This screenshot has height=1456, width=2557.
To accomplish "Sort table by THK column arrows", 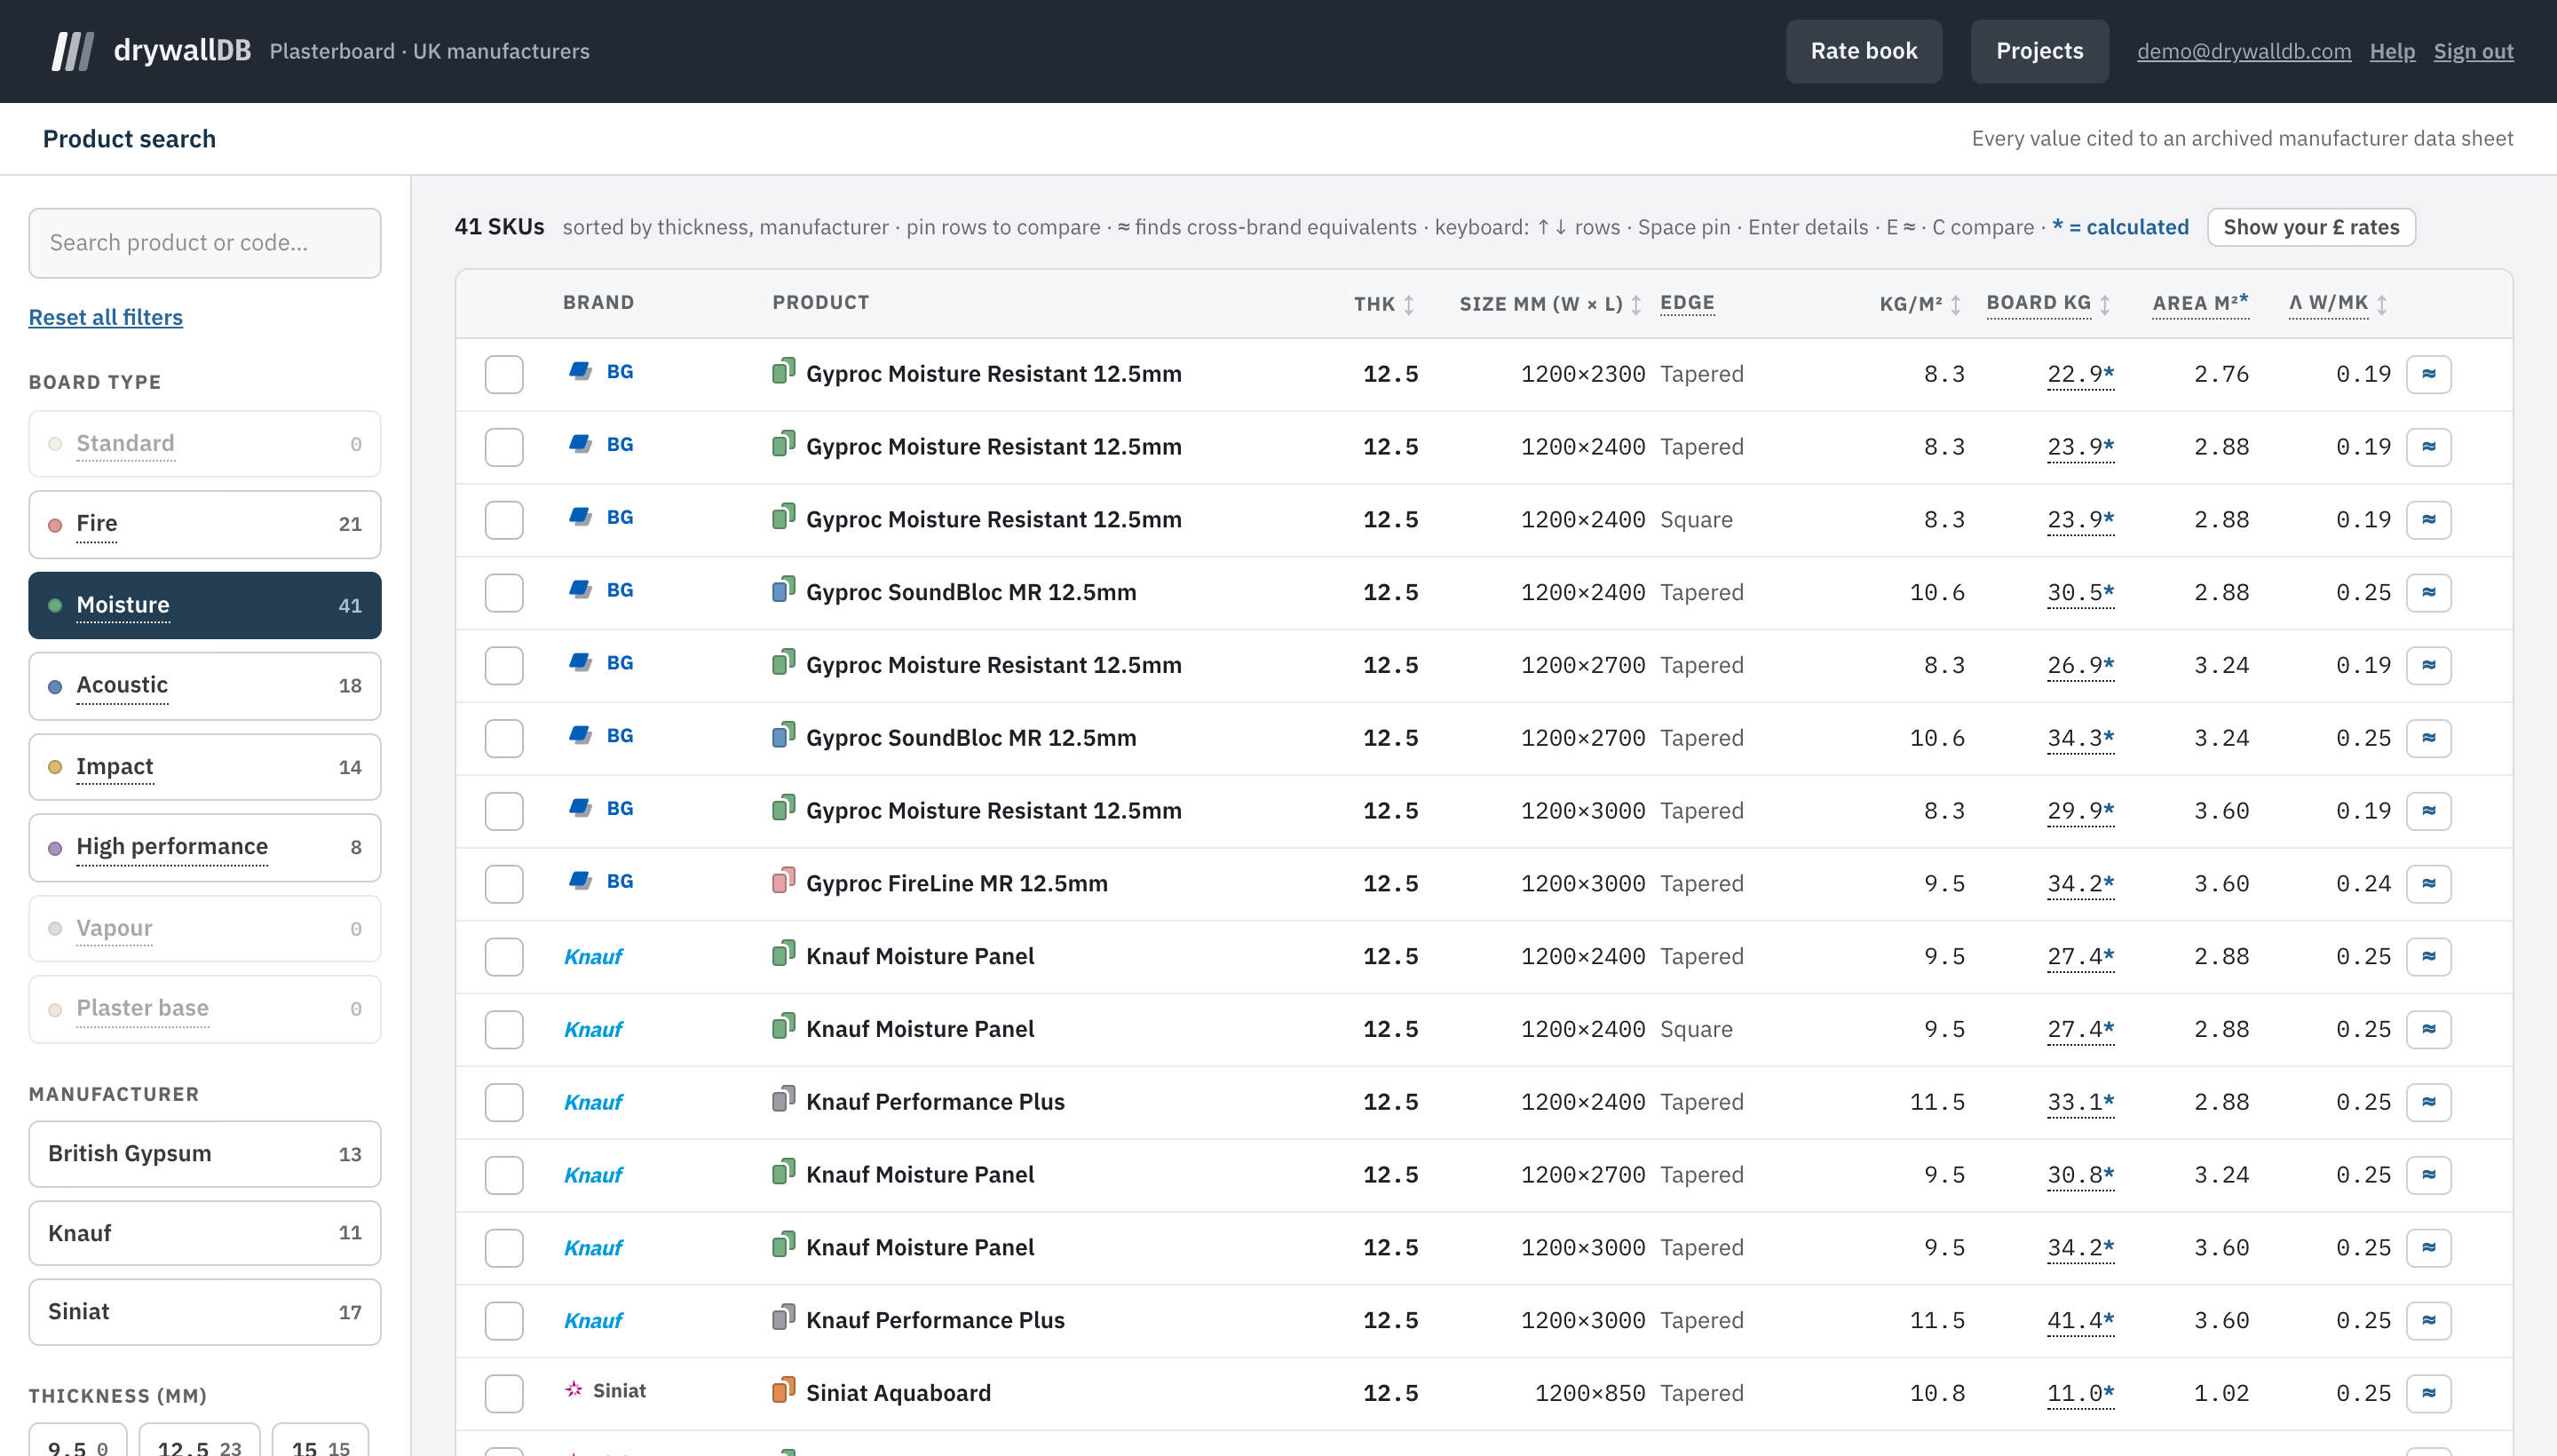I will tap(1408, 304).
